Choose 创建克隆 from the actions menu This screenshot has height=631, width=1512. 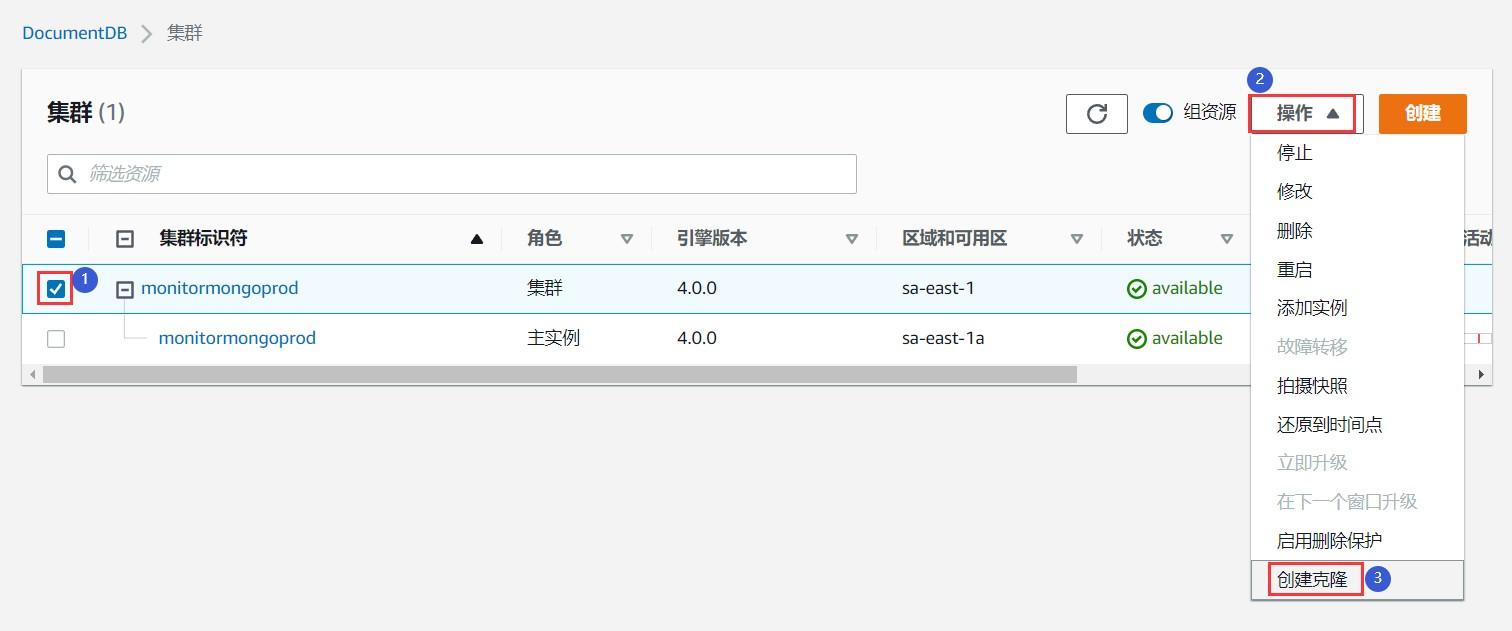click(1311, 578)
